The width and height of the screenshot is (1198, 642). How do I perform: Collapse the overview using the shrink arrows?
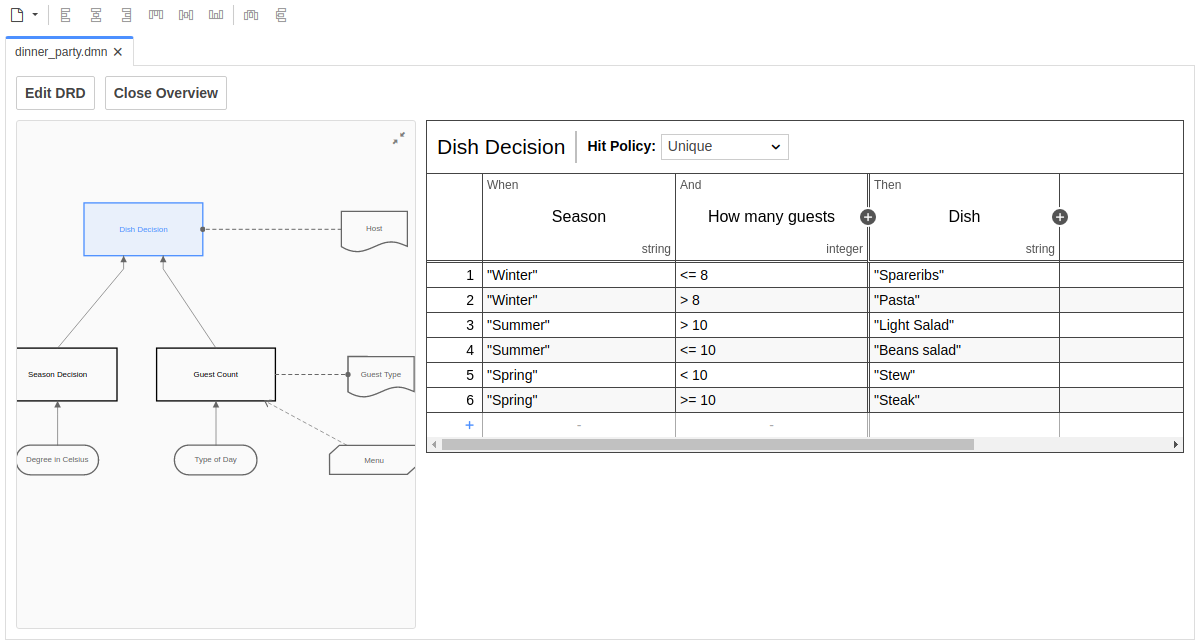(399, 138)
